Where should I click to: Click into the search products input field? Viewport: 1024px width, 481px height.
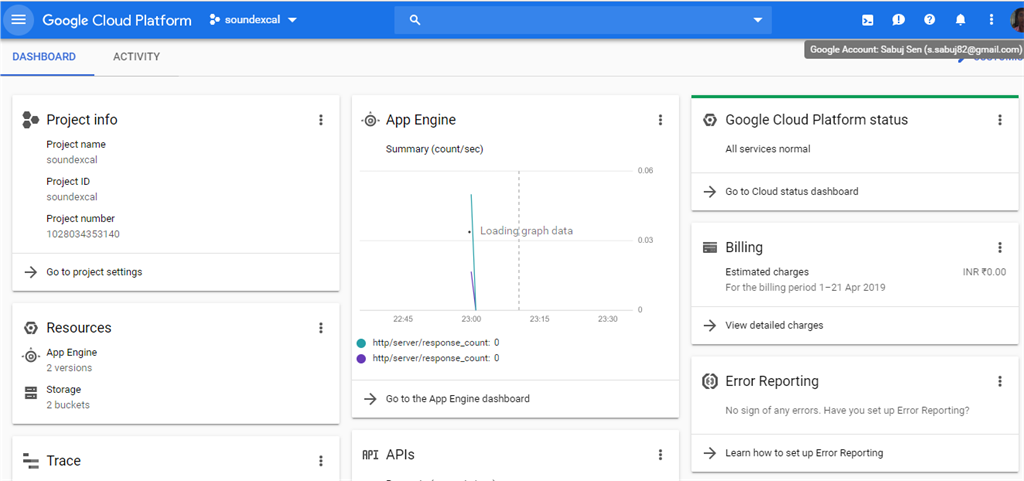(x=580, y=20)
